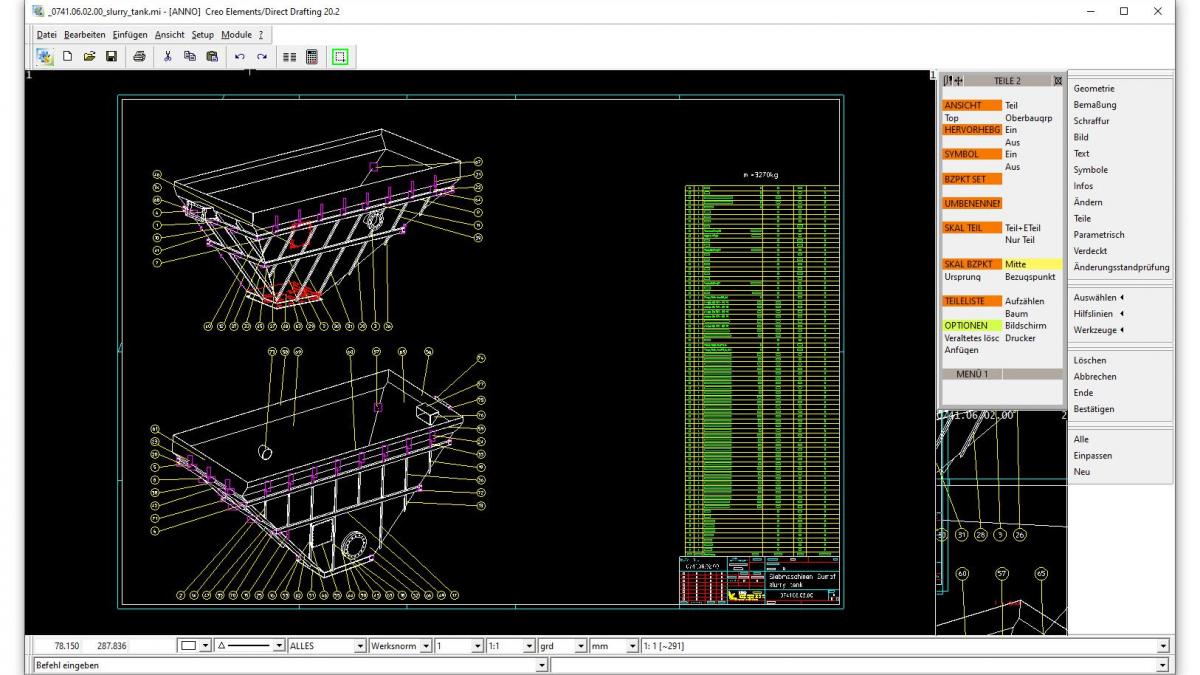This screenshot has width=1200, height=675.
Task: Set HERVORHEBG option to Ein
Action: pyautogui.click(x=1011, y=130)
